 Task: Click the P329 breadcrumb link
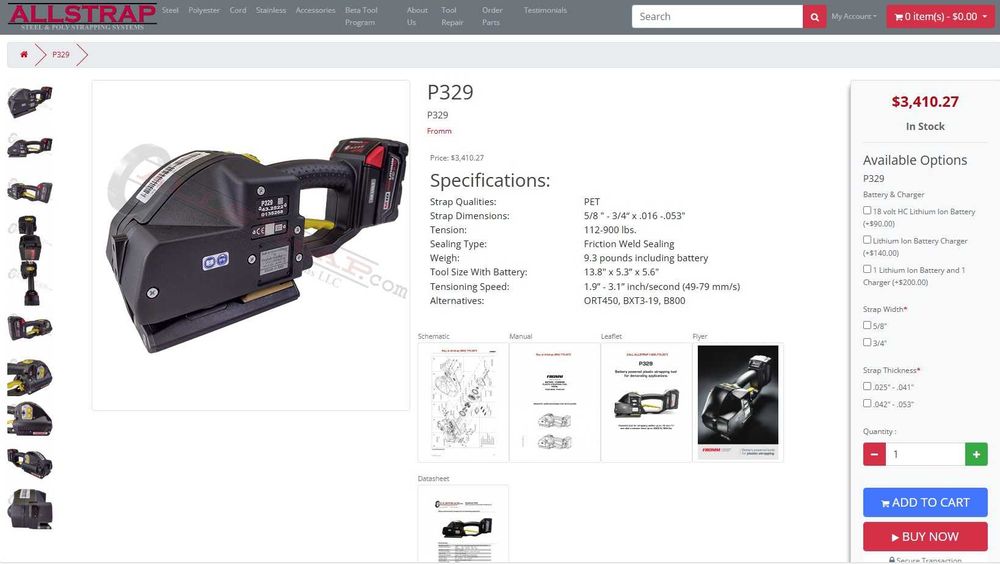click(x=61, y=54)
